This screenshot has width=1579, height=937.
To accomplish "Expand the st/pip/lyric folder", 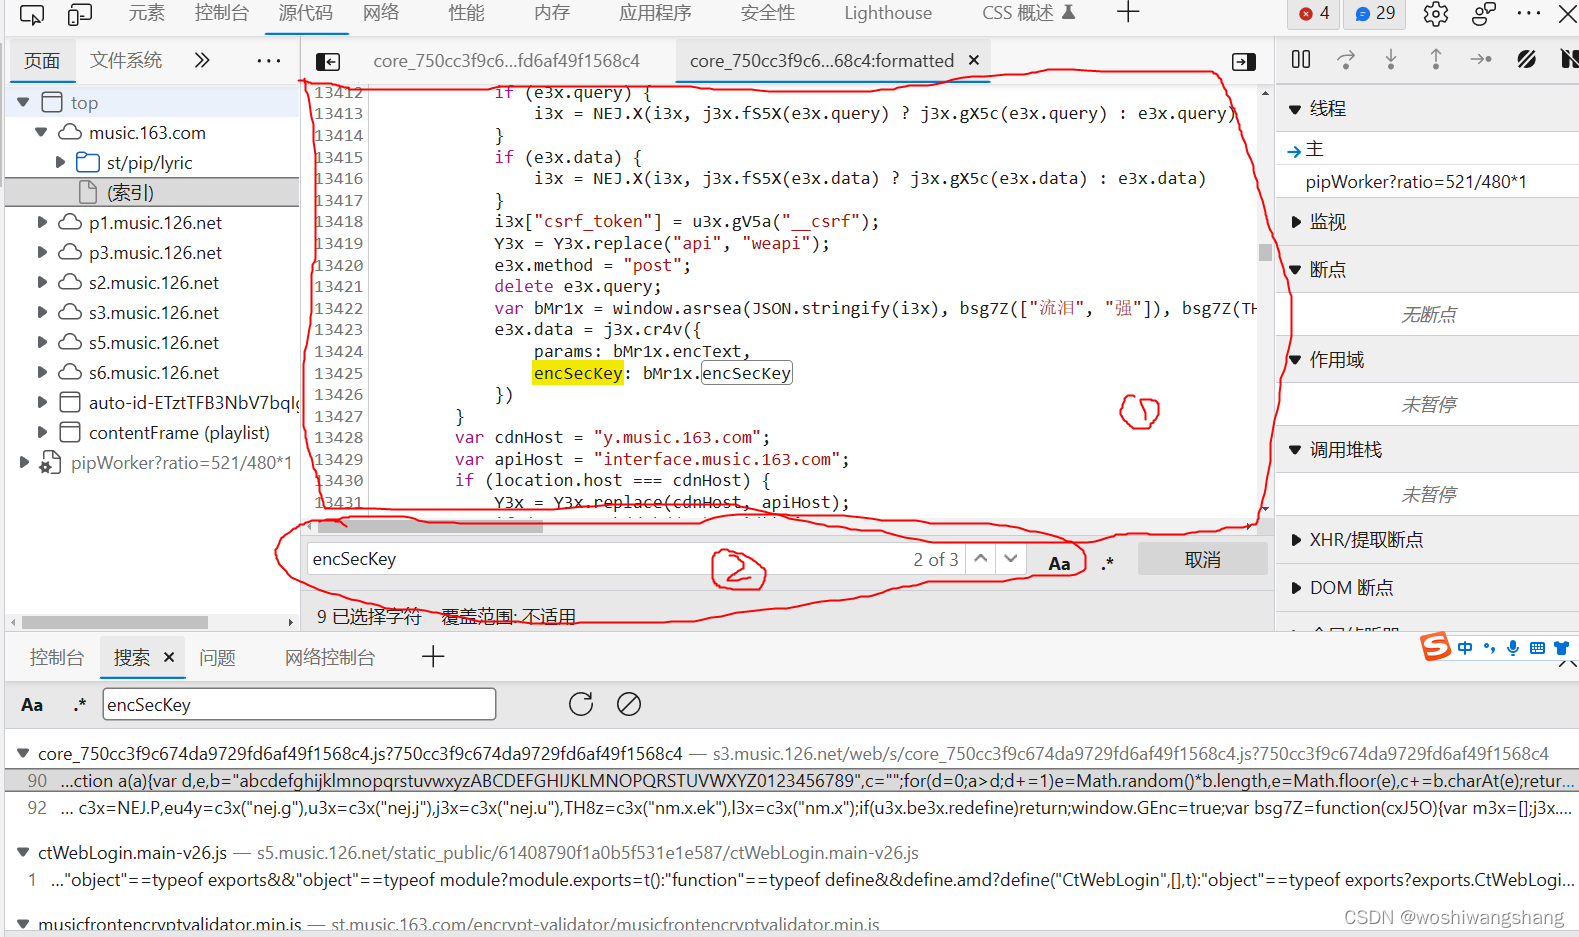I will pyautogui.click(x=60, y=162).
